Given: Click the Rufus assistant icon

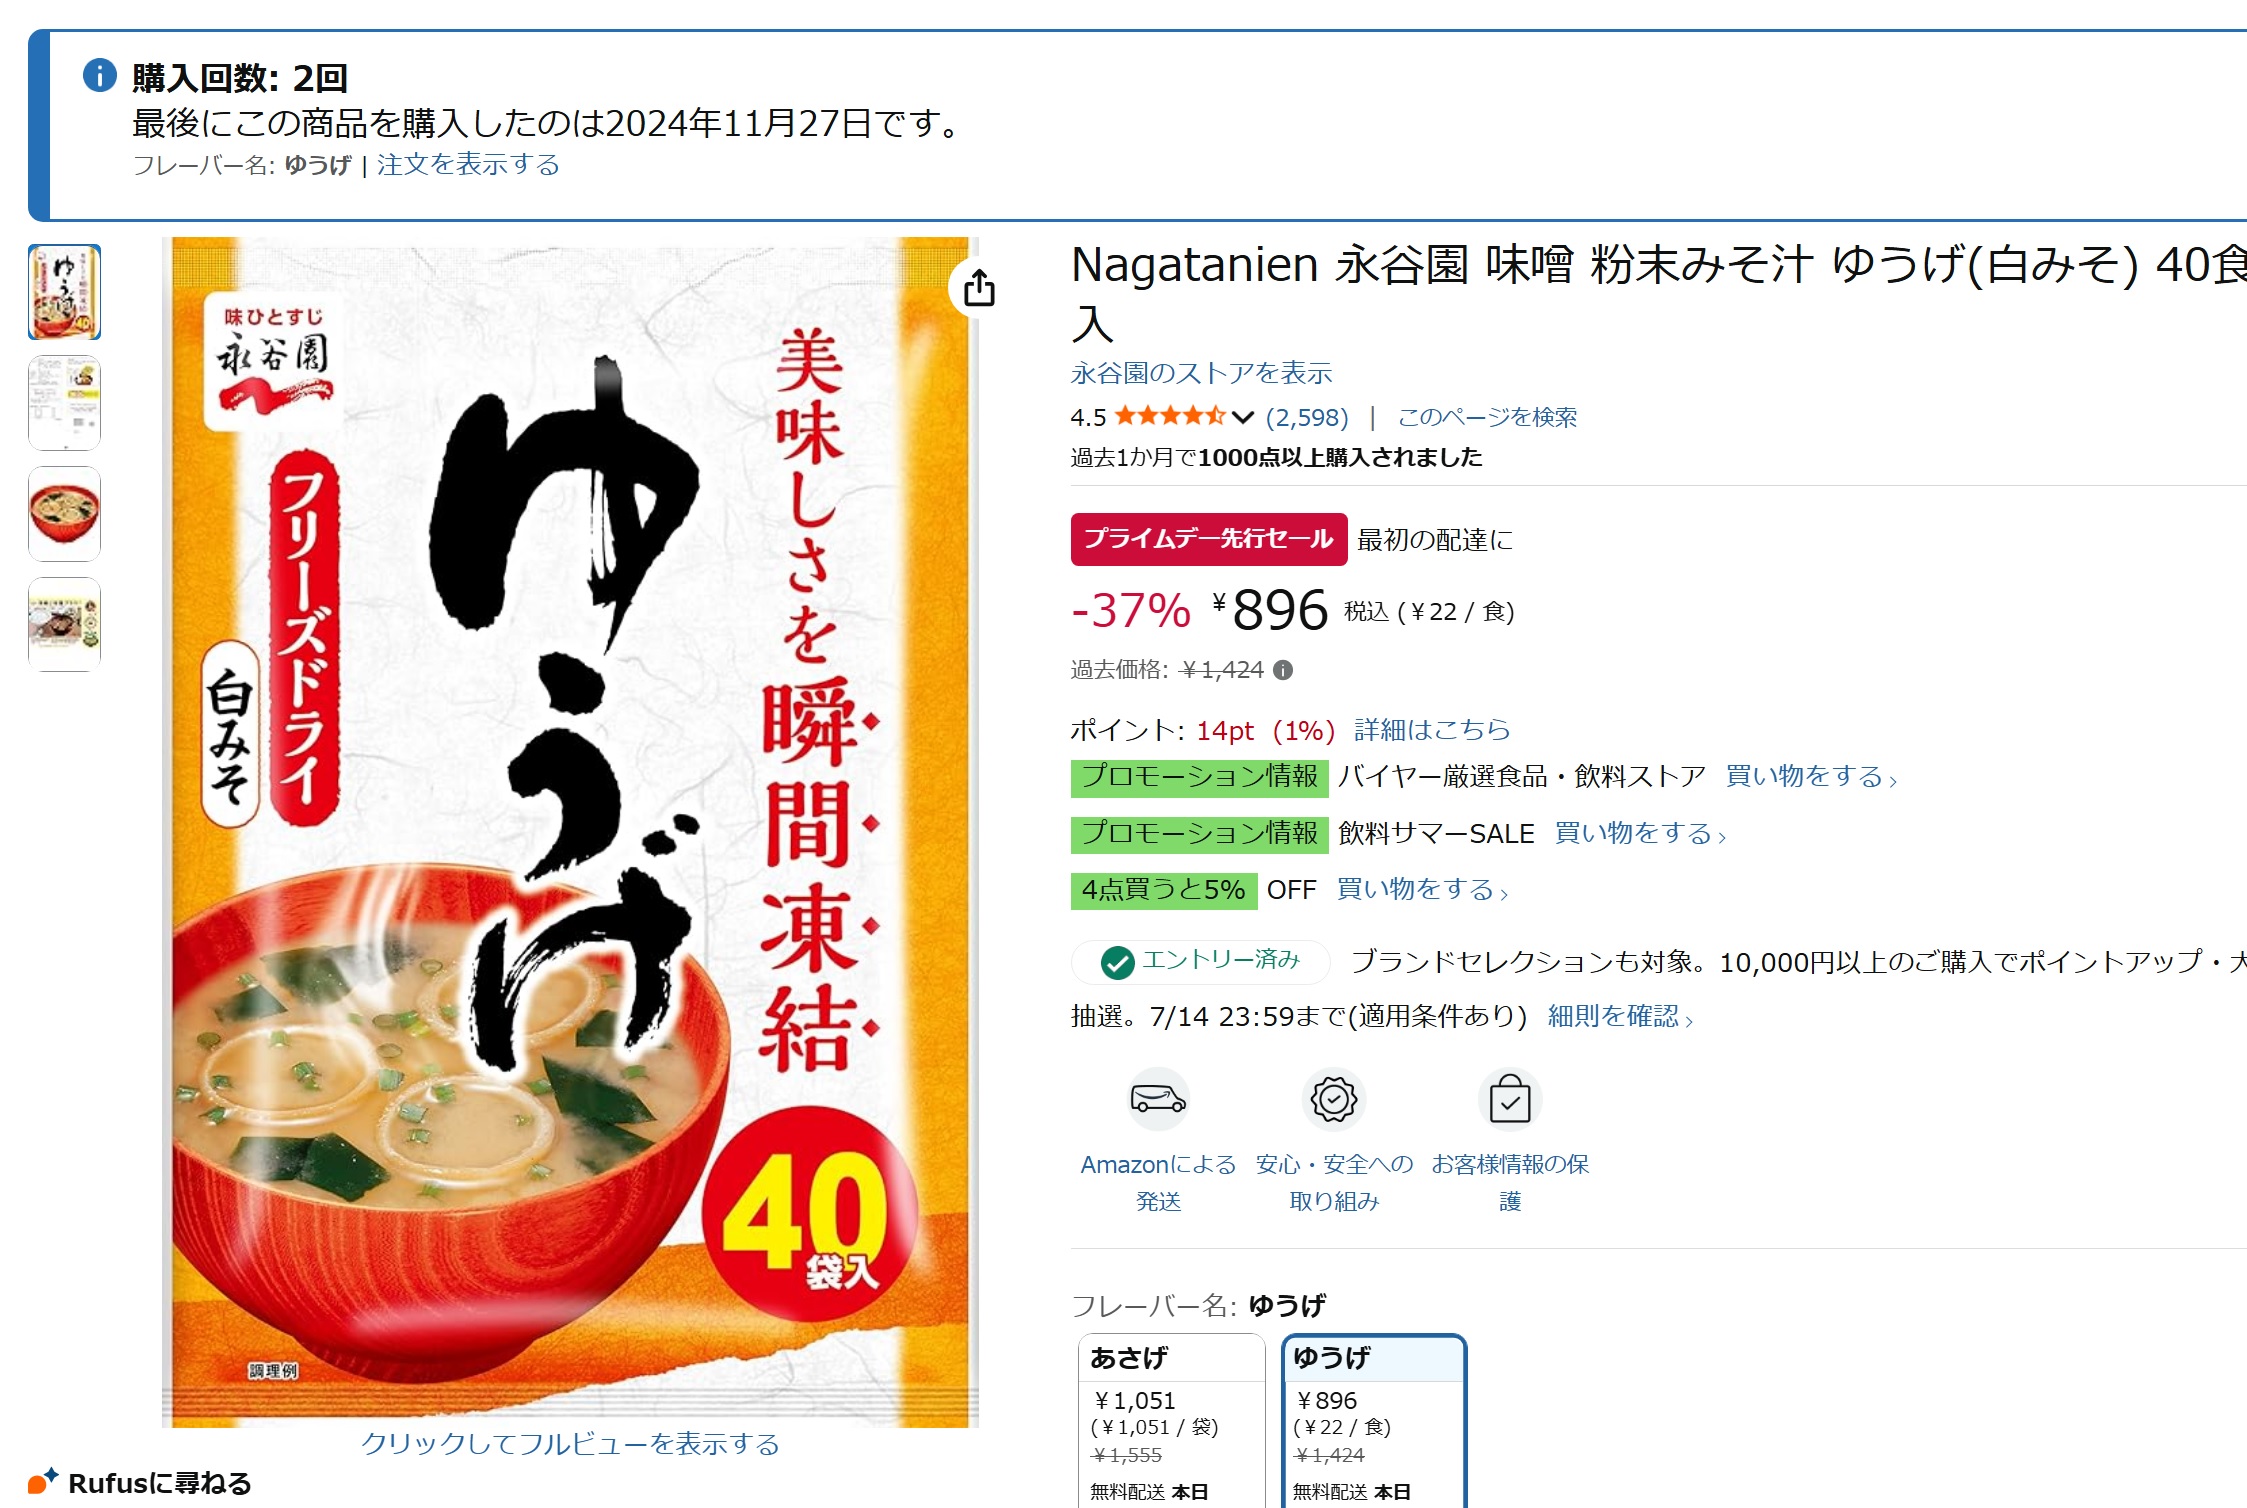Looking at the screenshot, I should tap(43, 1480).
